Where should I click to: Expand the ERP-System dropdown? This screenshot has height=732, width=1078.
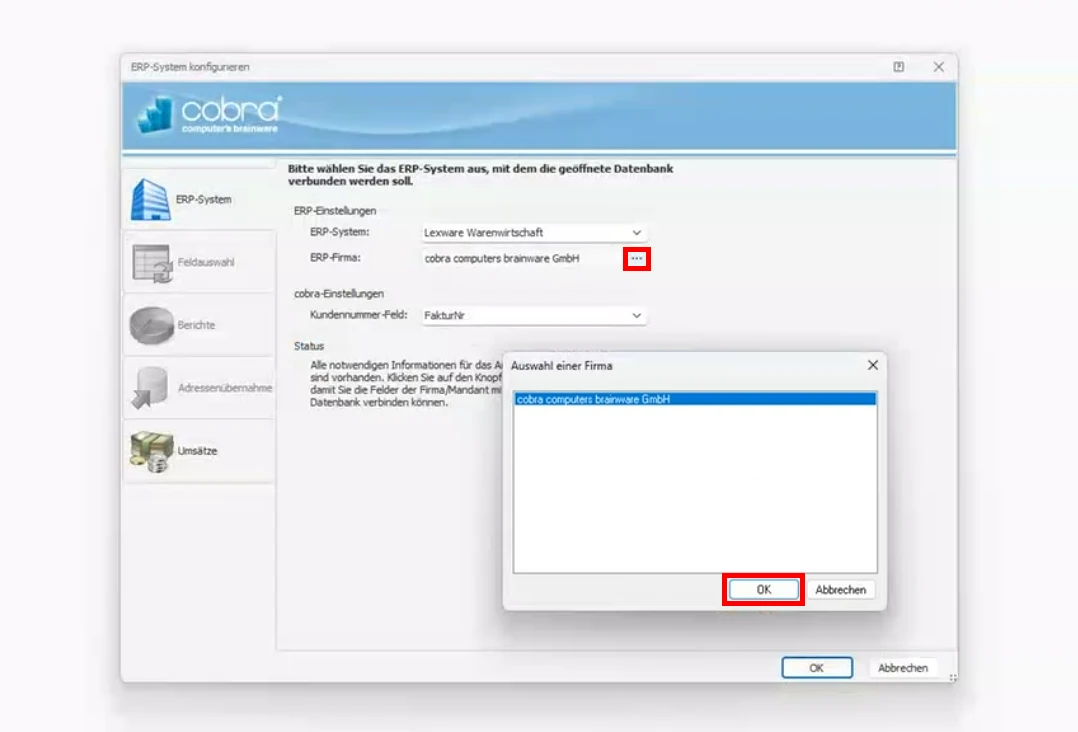pyautogui.click(x=637, y=232)
